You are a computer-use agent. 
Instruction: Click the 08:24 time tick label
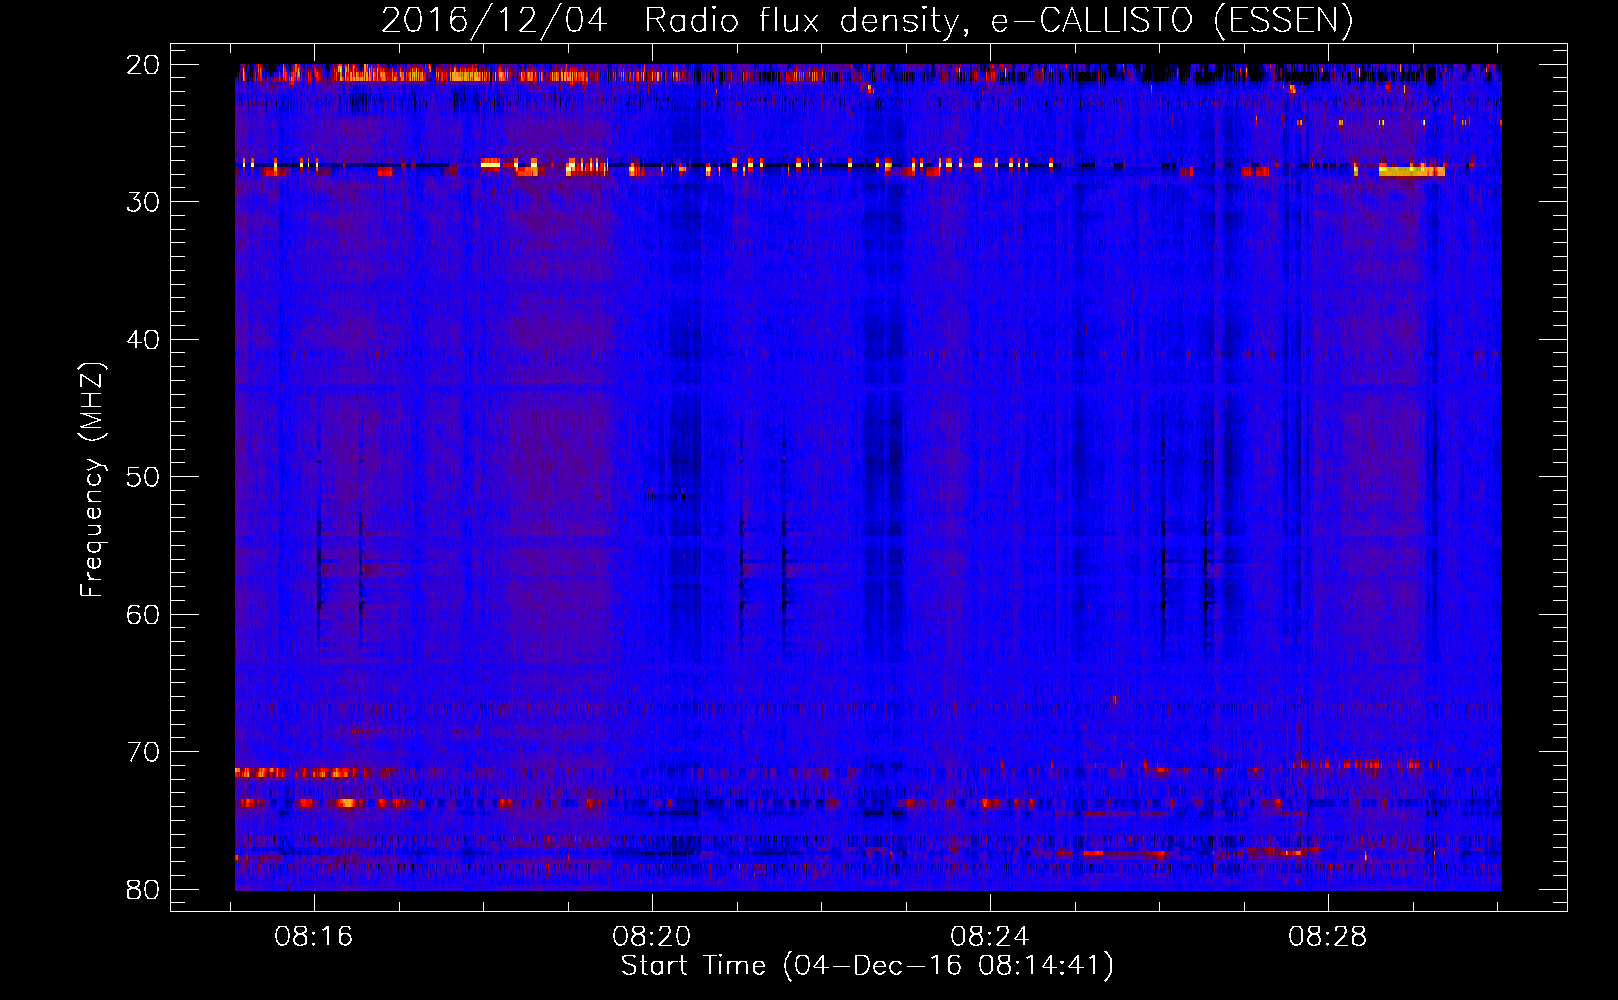point(990,937)
